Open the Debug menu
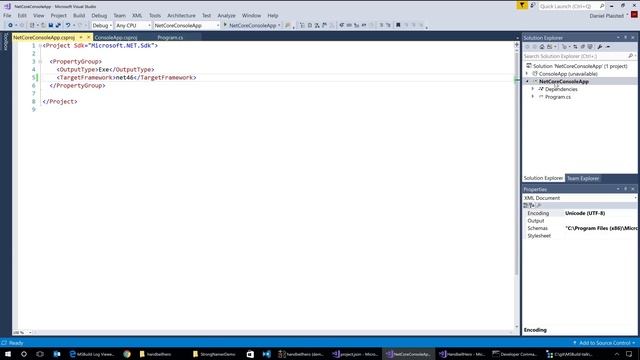 pos(99,16)
